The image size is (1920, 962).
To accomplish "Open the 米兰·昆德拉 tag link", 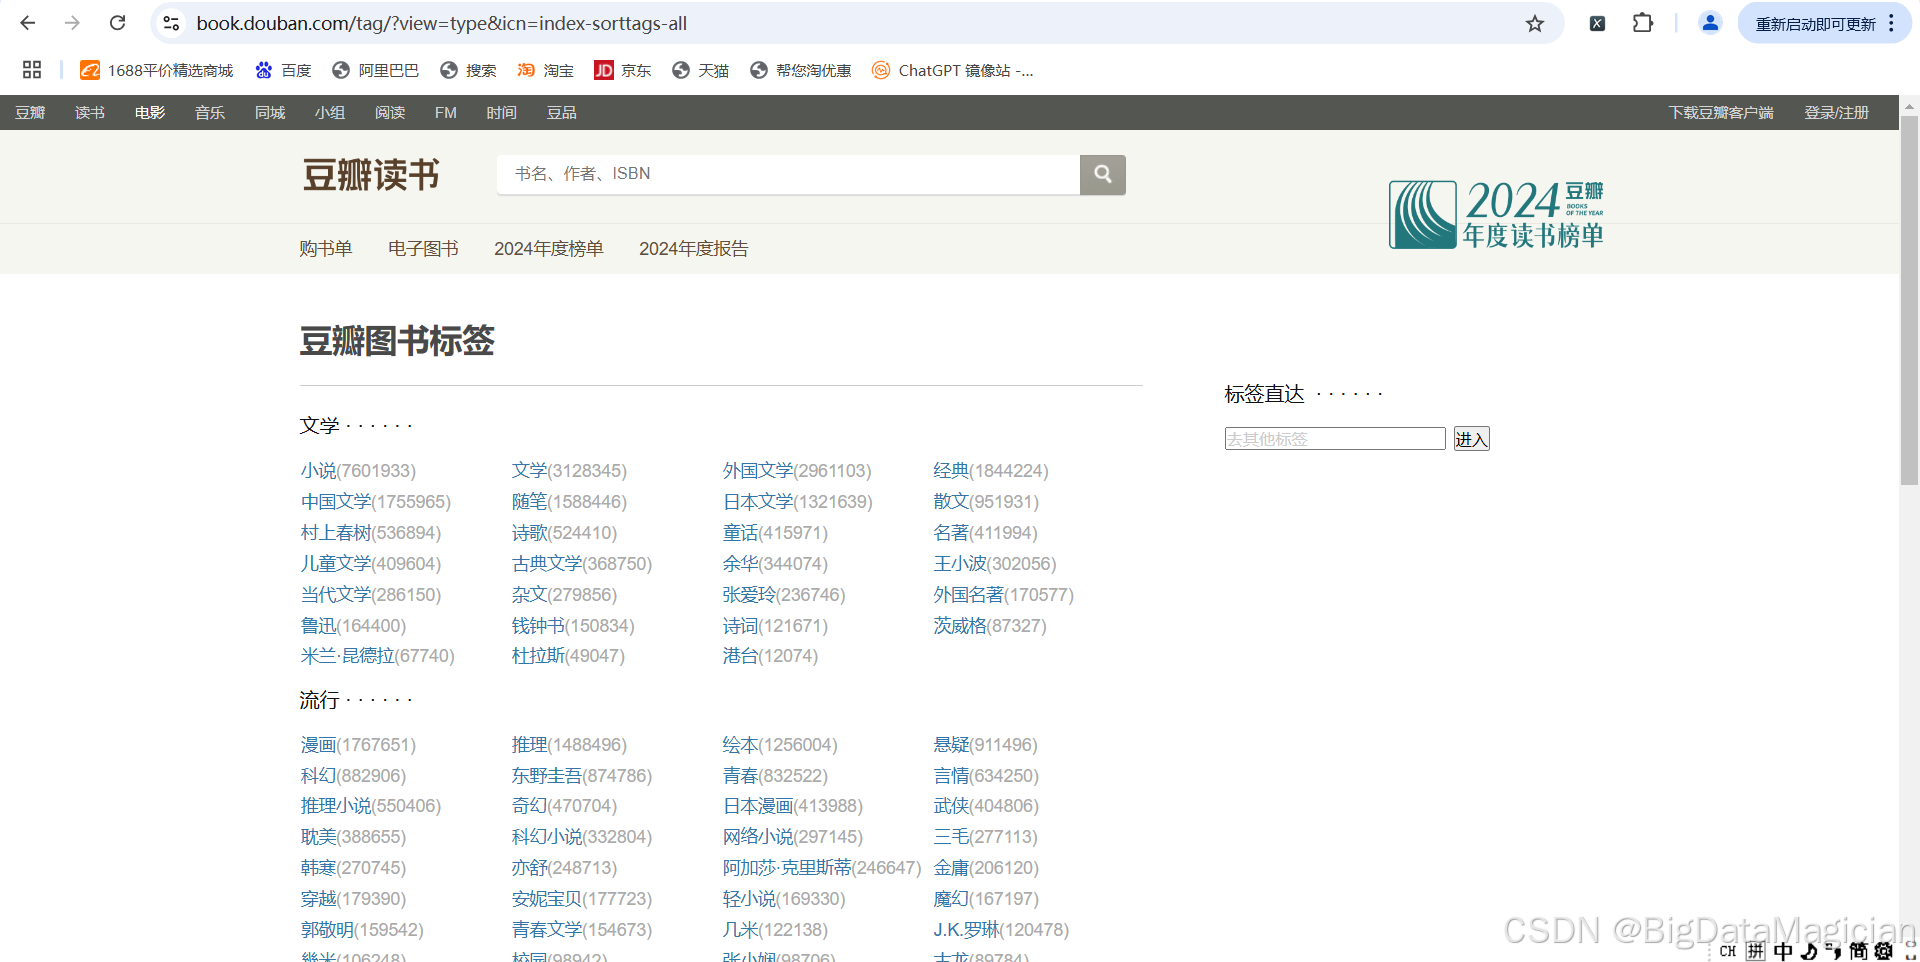I will 348,655.
